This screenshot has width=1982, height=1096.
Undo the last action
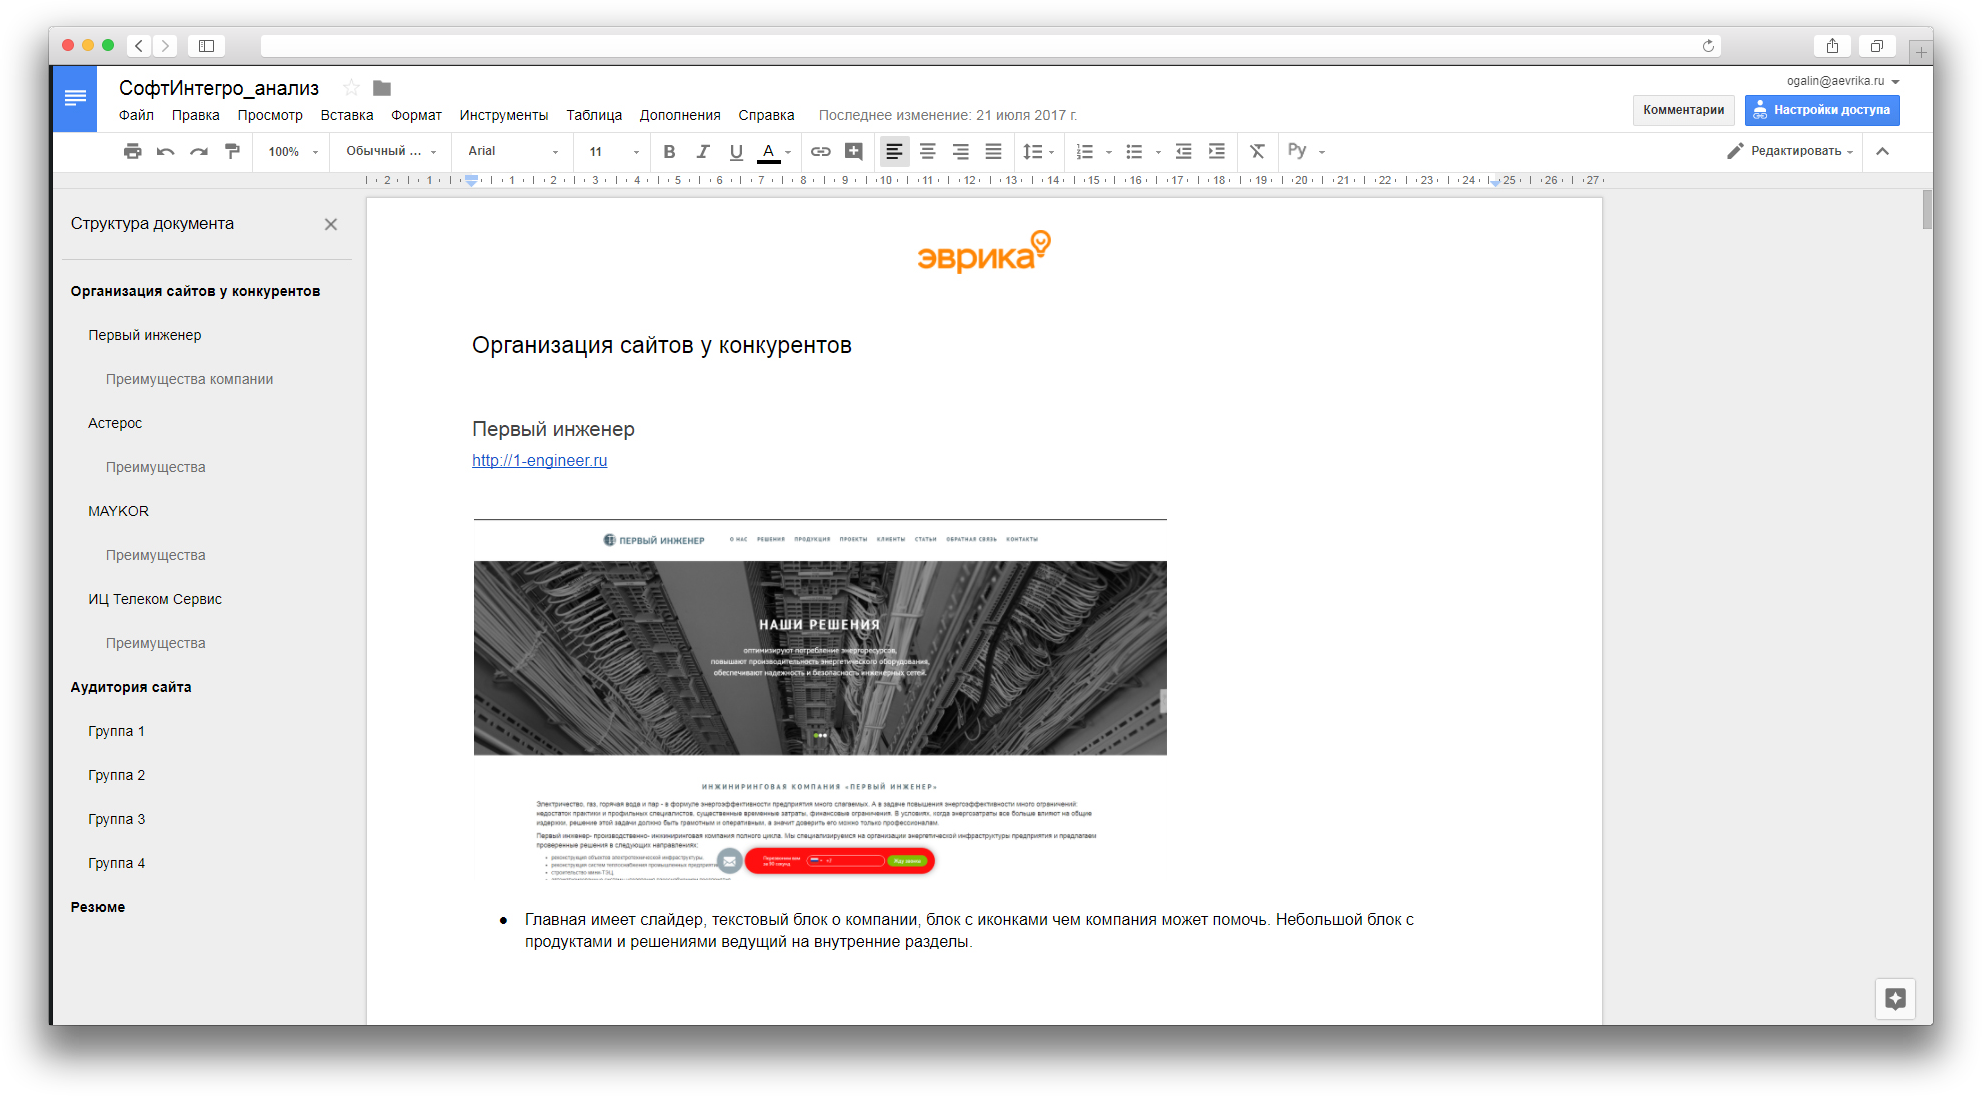coord(166,151)
